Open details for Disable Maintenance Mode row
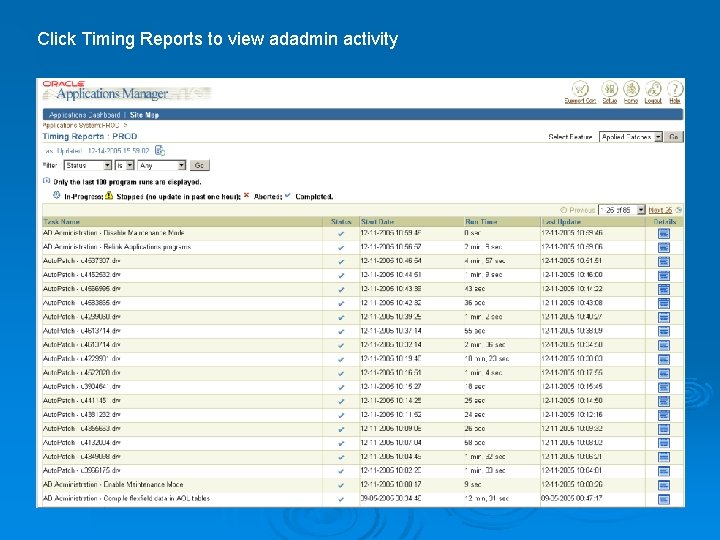720x540 pixels. tap(664, 233)
